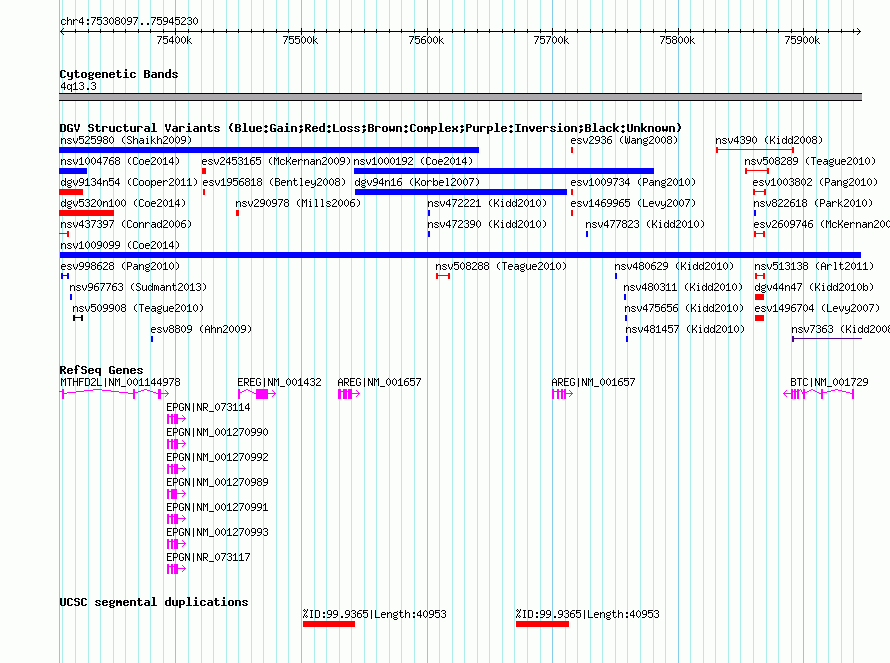The width and height of the screenshot is (890, 663).
Task: Open the Cytogenetic Bands track title
Action: click(x=119, y=74)
